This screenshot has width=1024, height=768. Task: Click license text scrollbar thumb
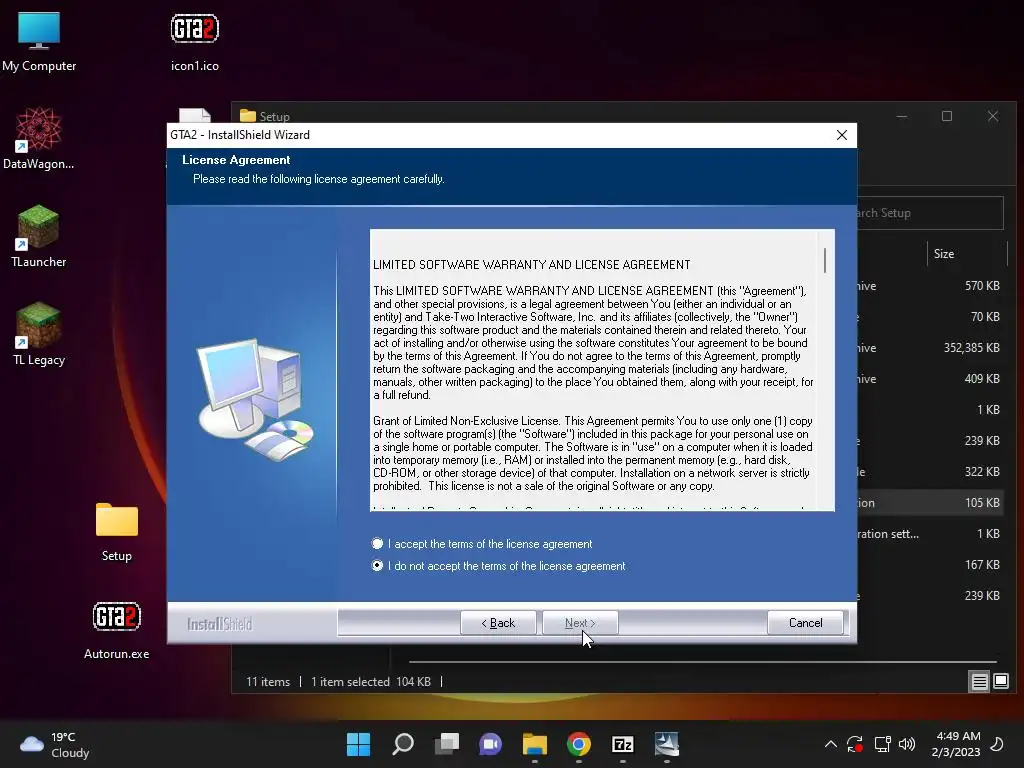point(825,260)
